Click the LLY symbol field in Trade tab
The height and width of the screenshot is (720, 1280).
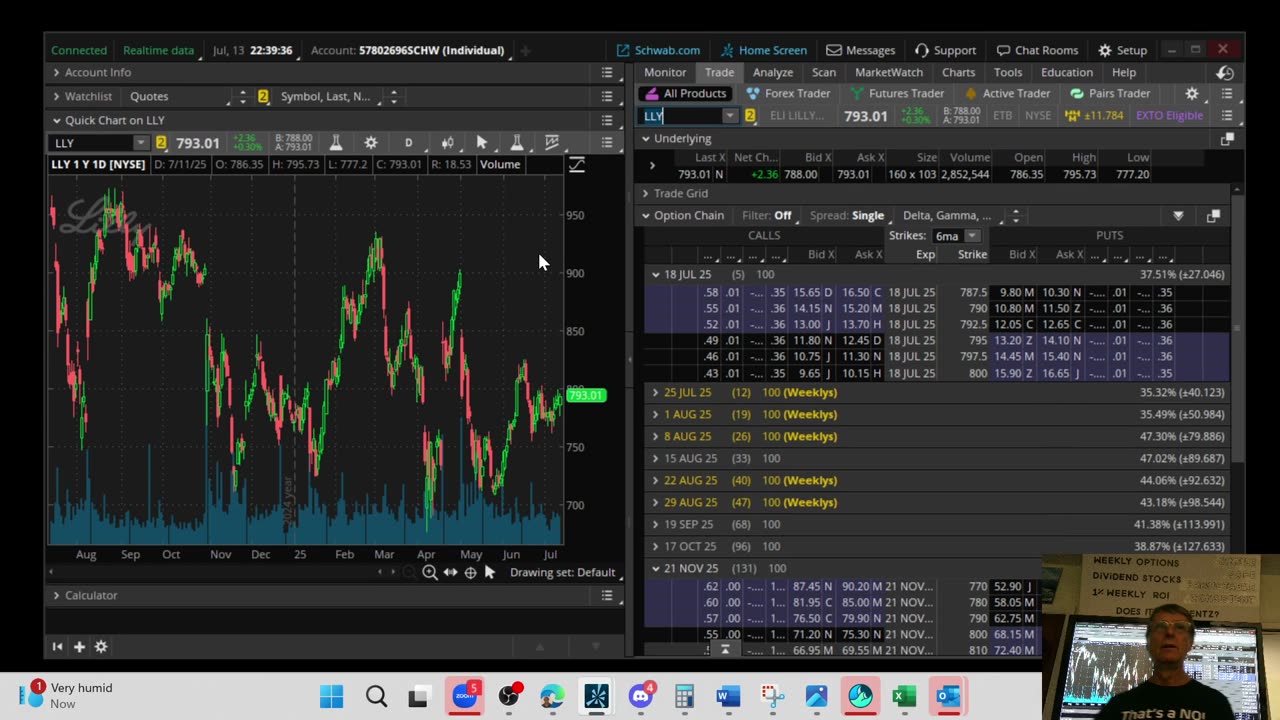tap(682, 116)
